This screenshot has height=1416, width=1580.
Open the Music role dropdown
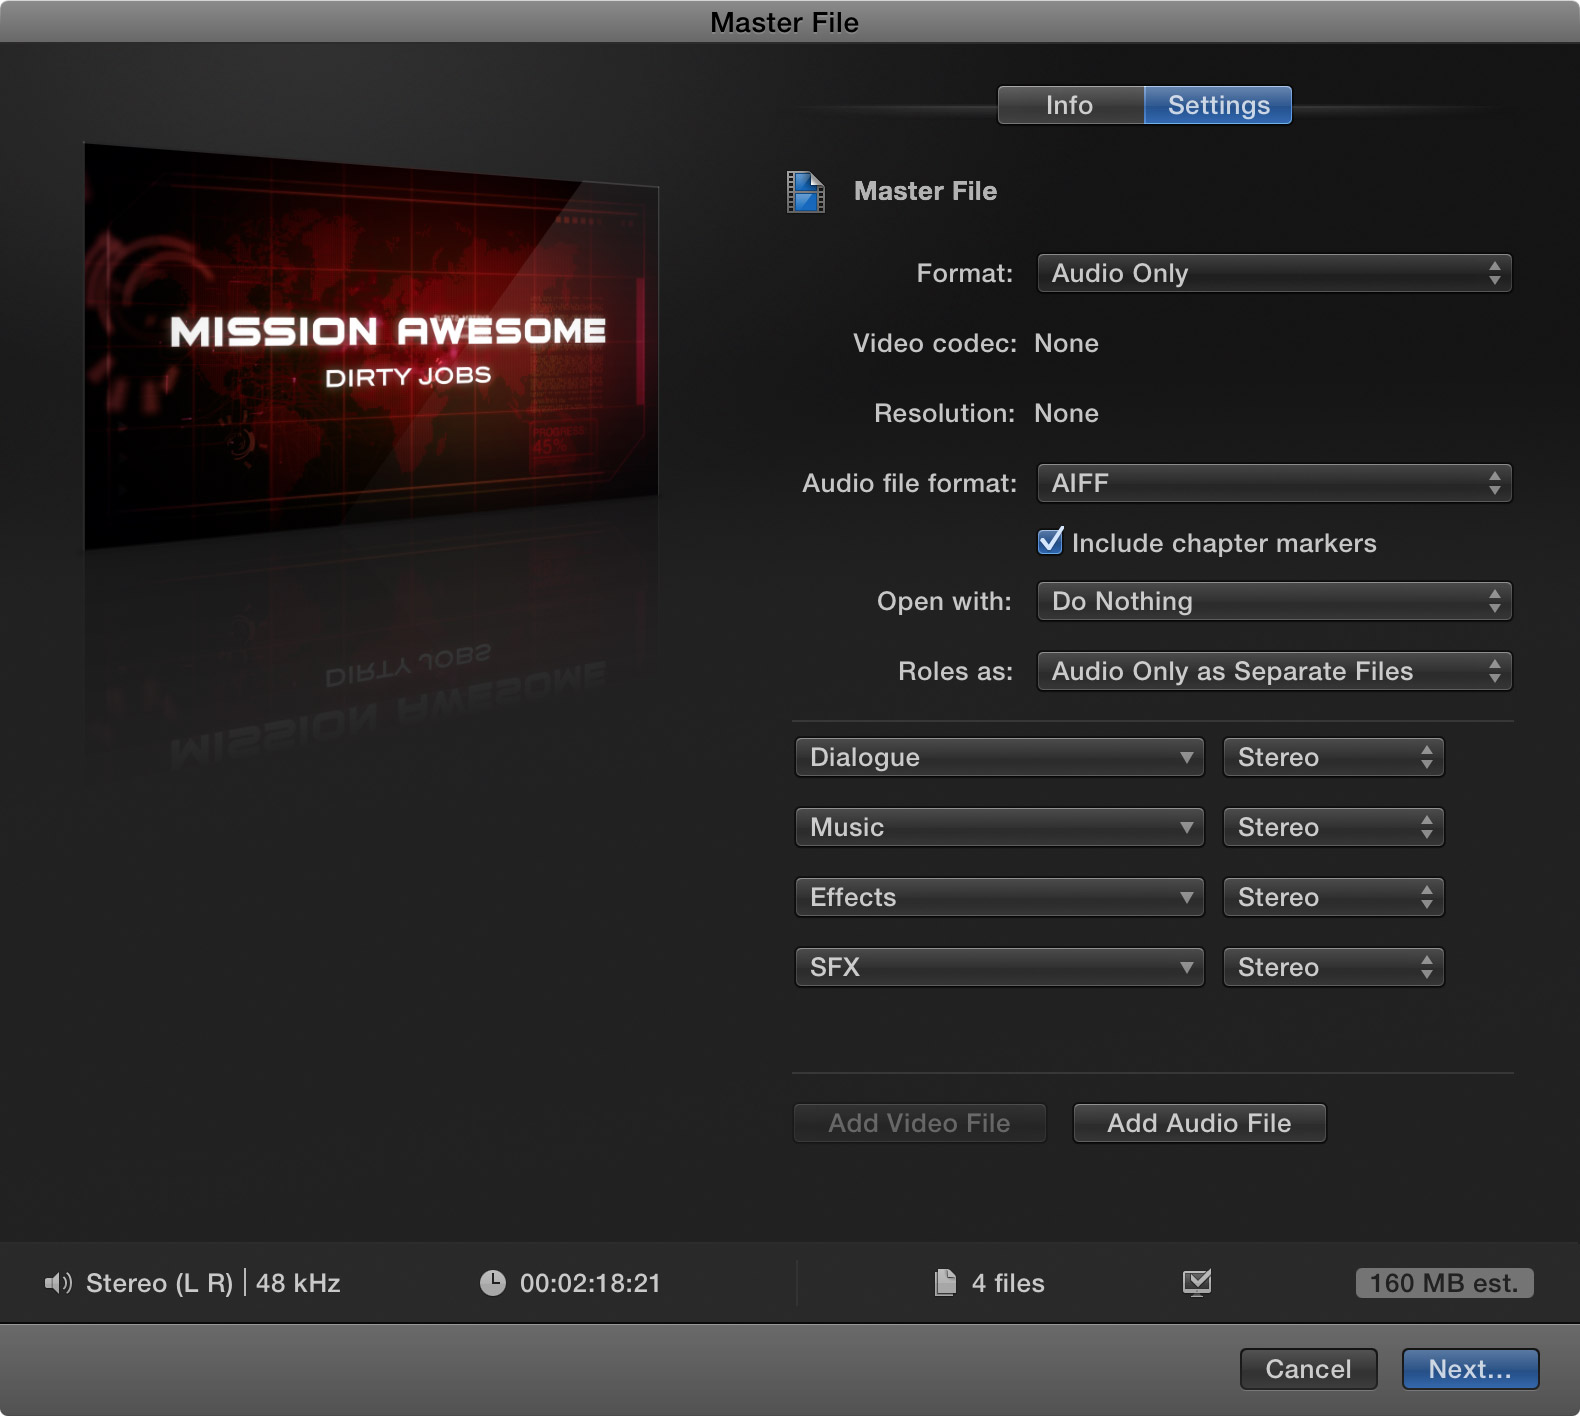(1000, 827)
